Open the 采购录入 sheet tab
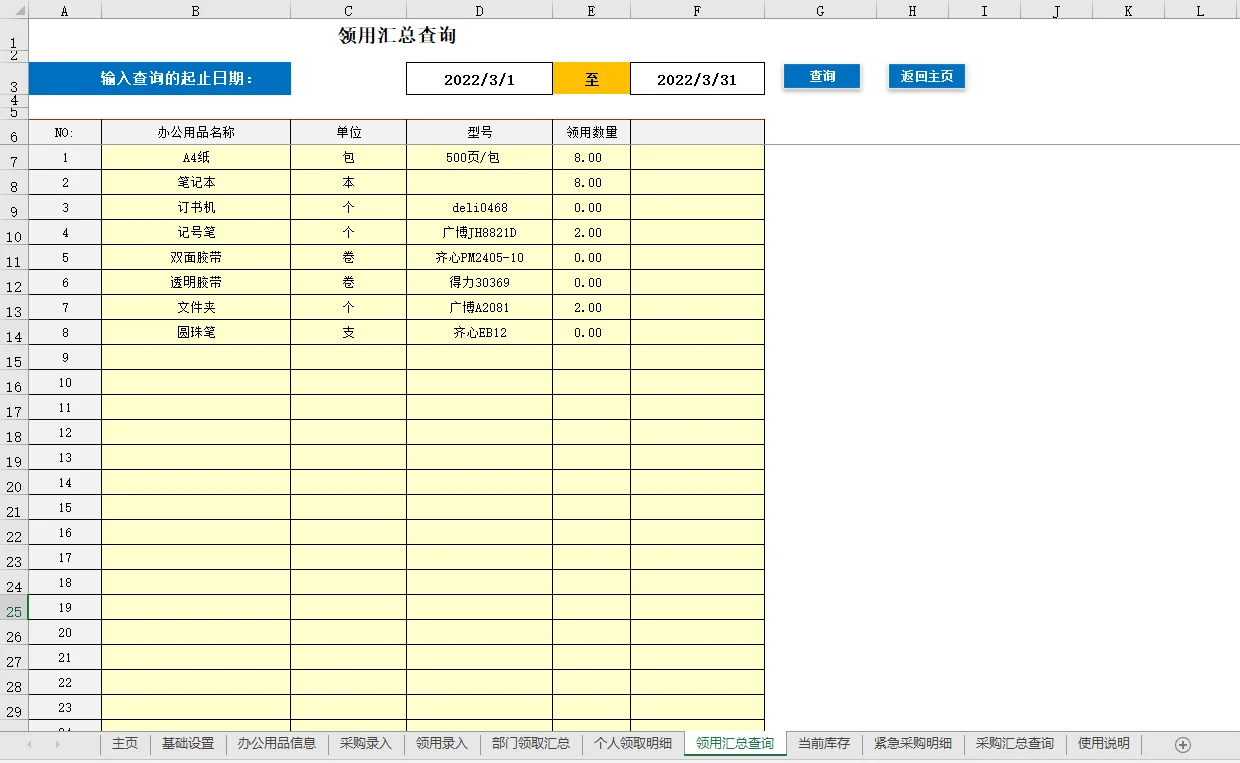 coord(366,744)
